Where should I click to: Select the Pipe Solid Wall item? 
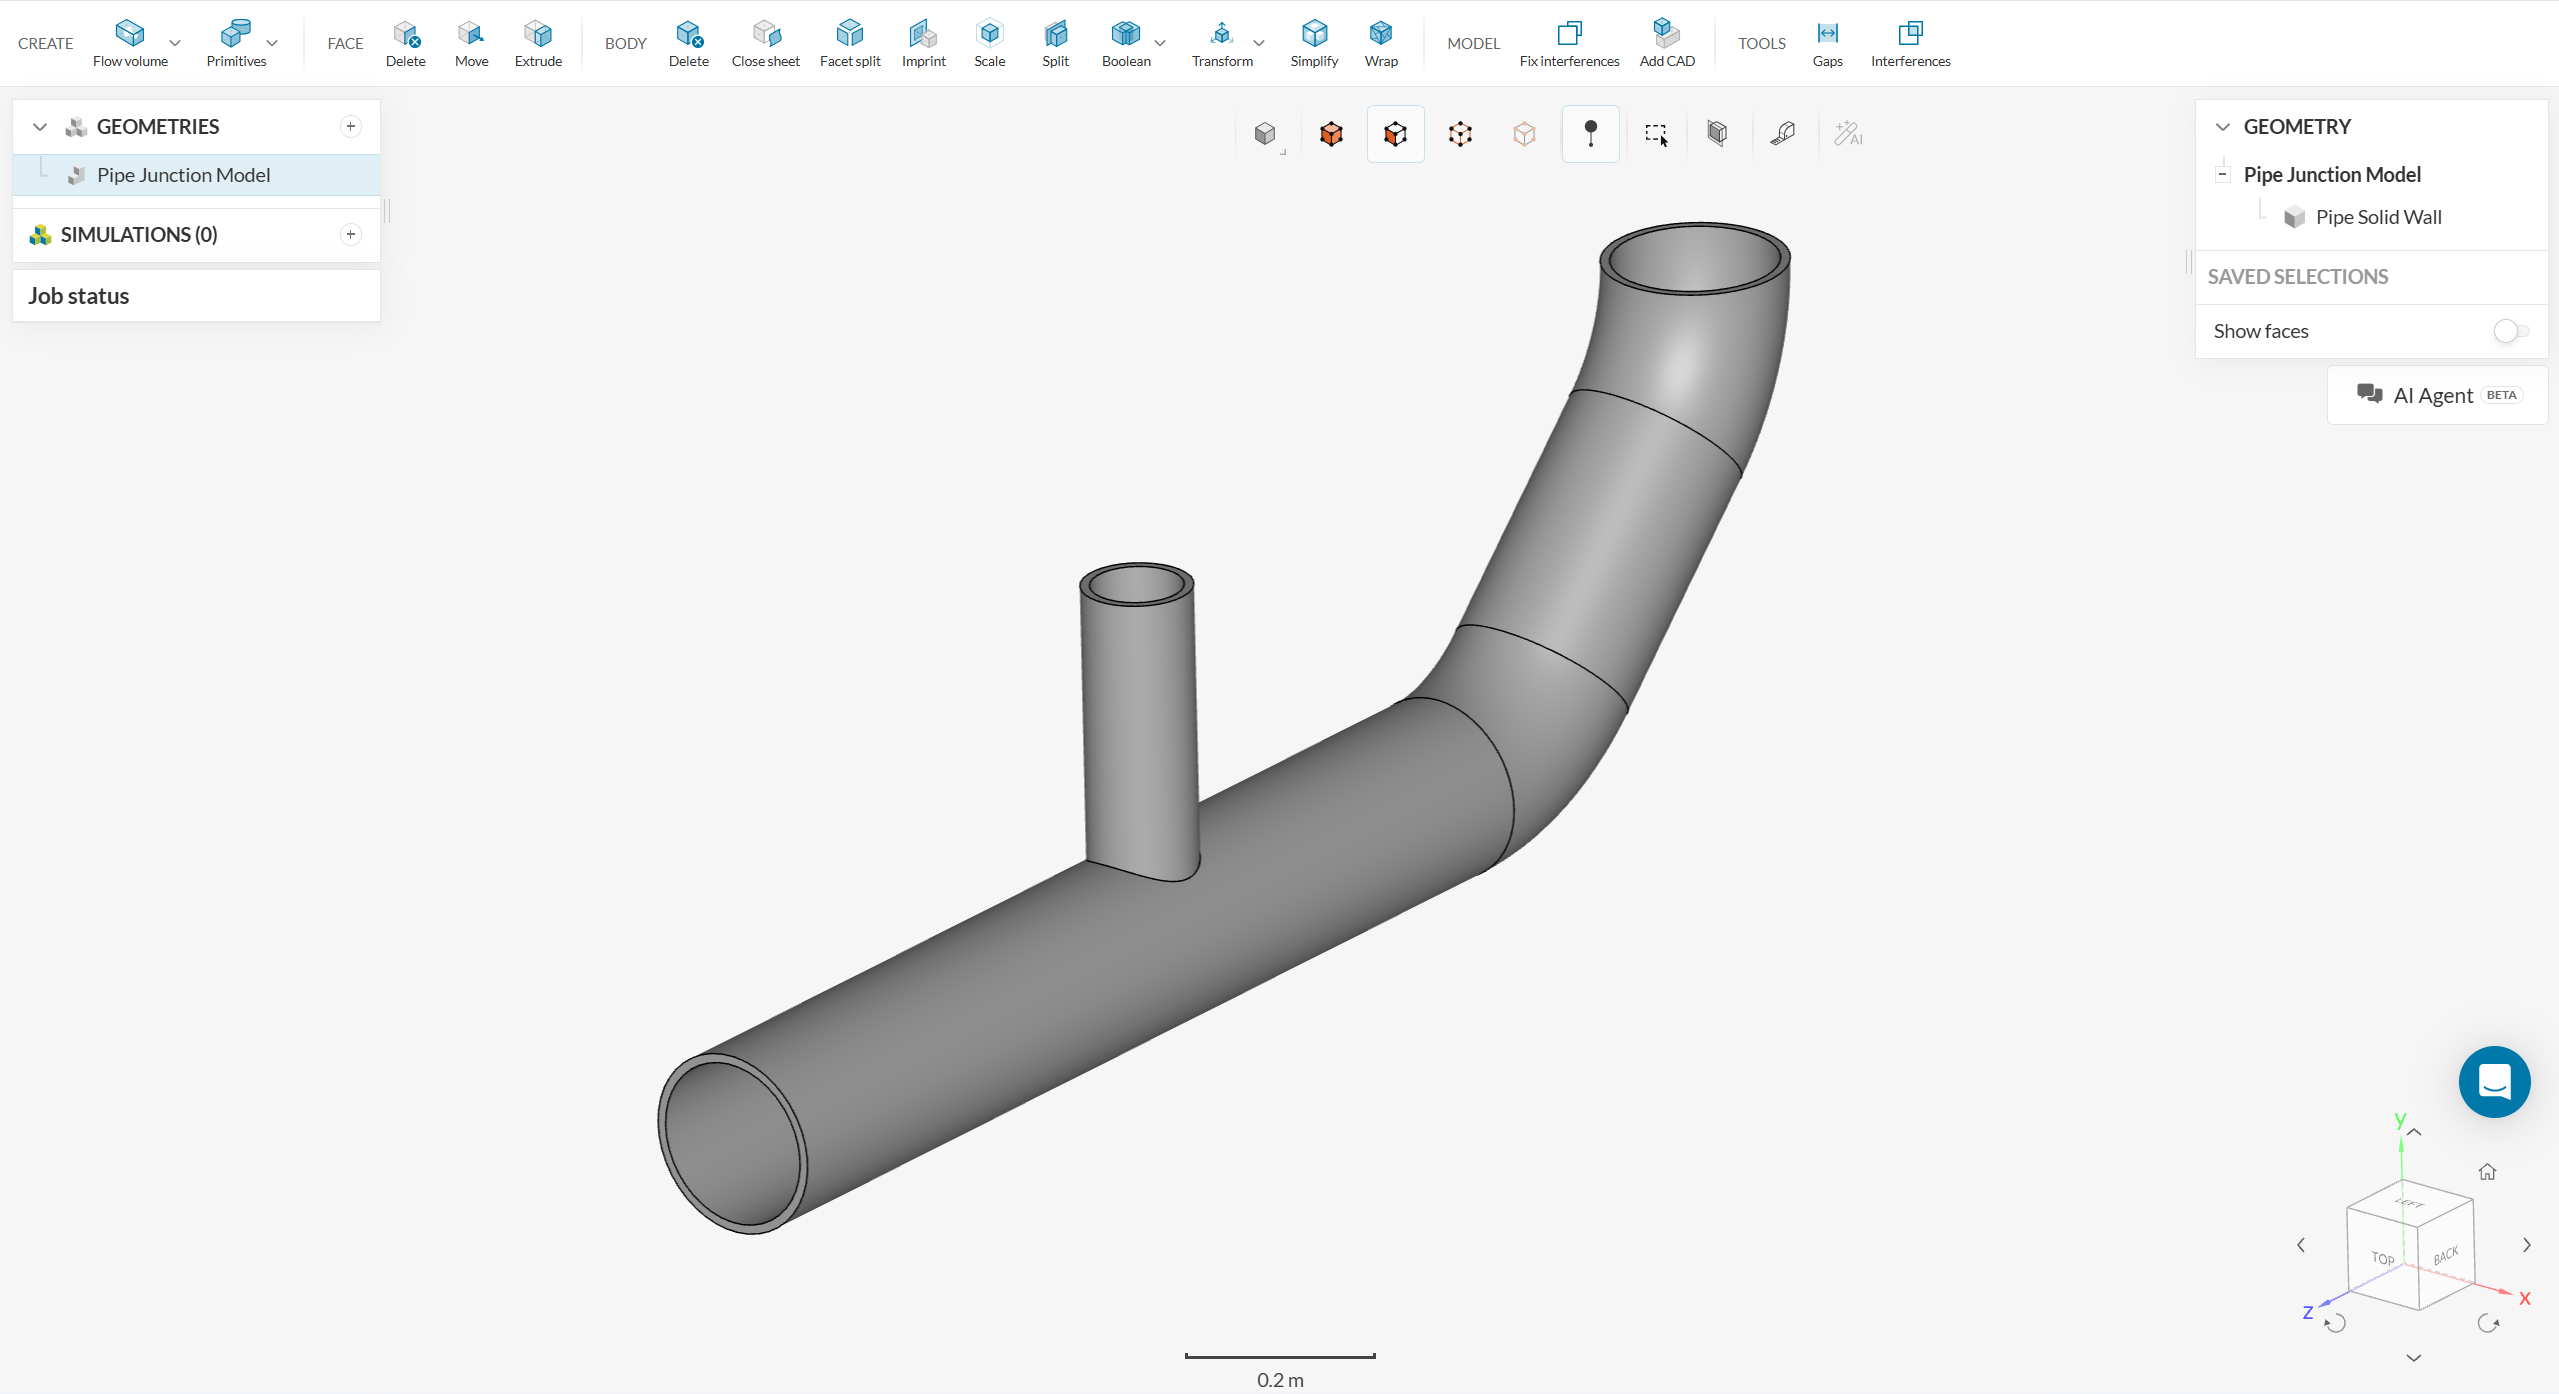(2378, 217)
